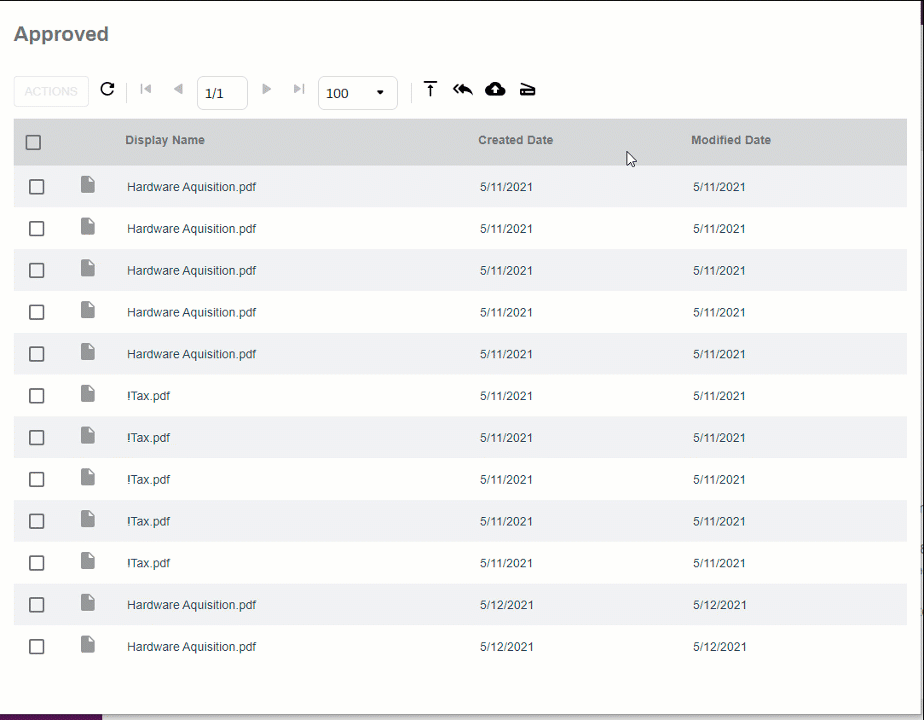Check the second Hardware Aquisition.pdf row checkbox
Screen dimensions: 924x720
click(37, 229)
